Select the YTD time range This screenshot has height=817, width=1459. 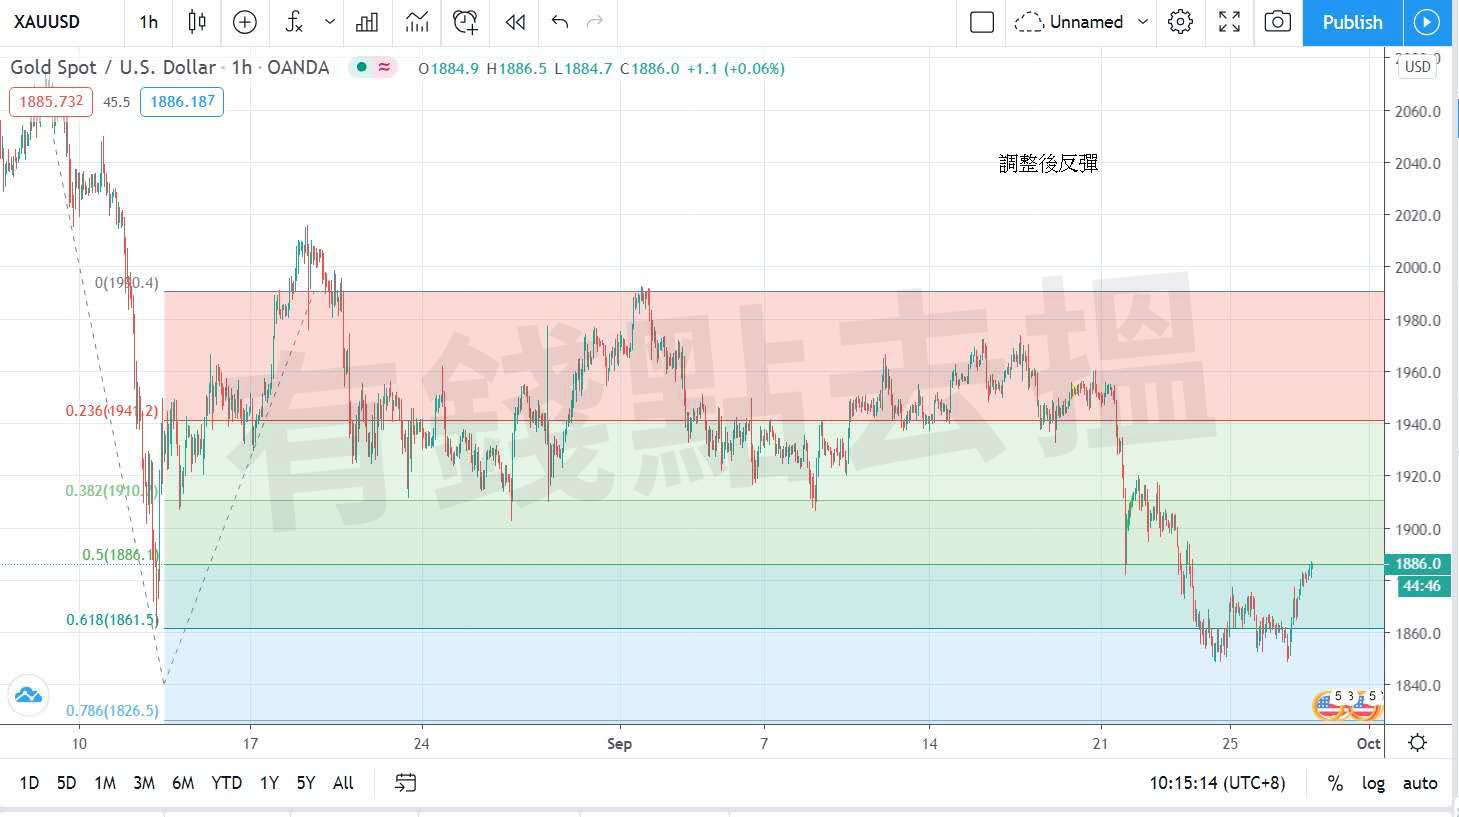(x=226, y=783)
